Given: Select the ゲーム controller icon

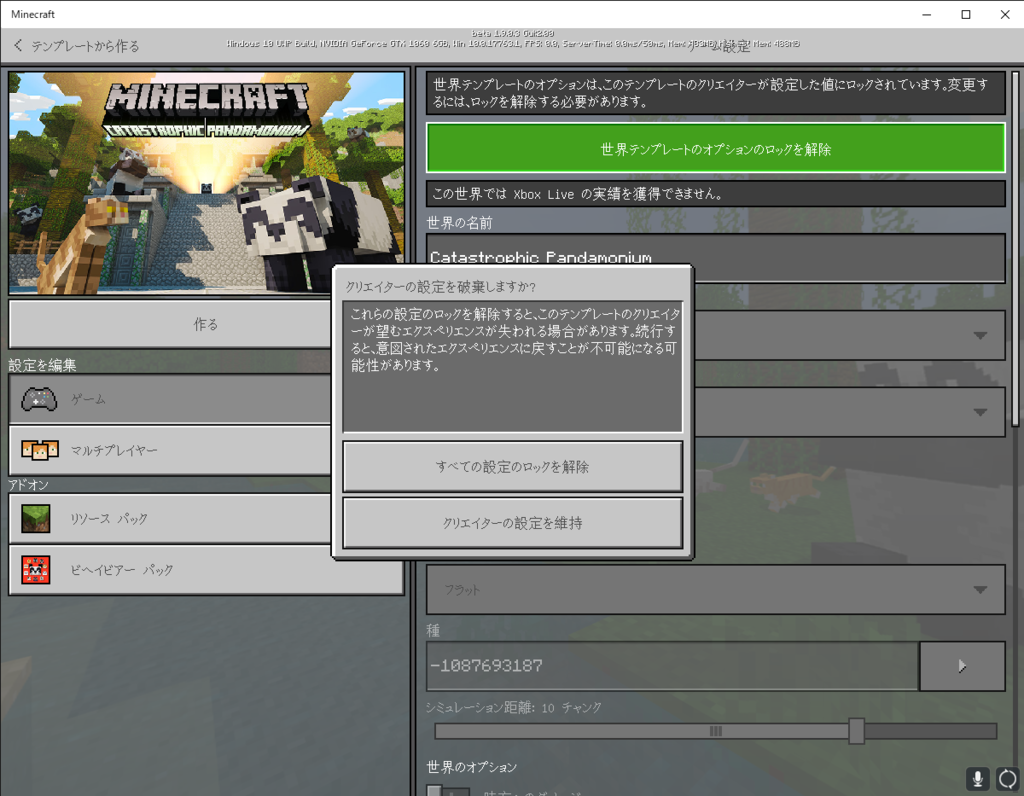Looking at the screenshot, I should click(39, 399).
